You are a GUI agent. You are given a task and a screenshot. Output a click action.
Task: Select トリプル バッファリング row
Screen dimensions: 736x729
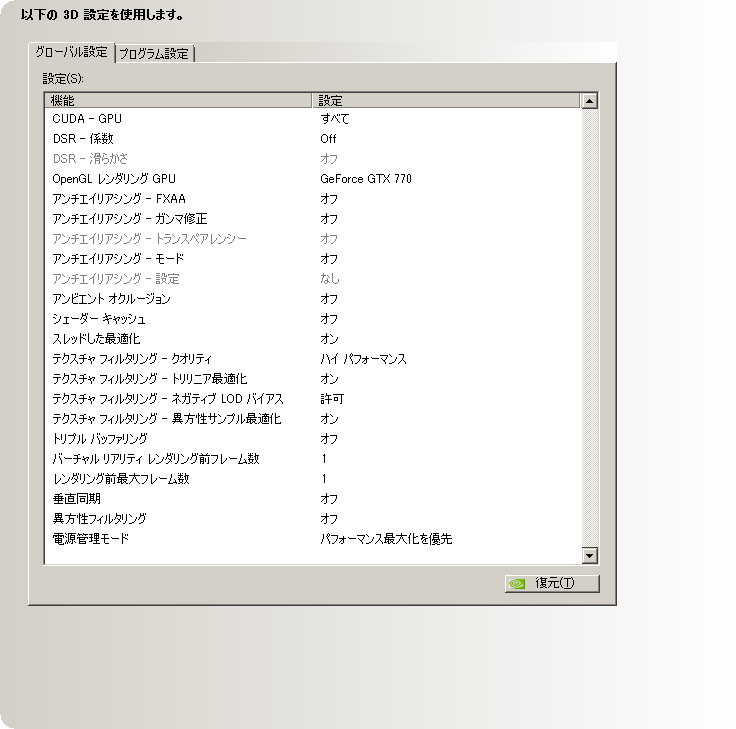[x=313, y=439]
